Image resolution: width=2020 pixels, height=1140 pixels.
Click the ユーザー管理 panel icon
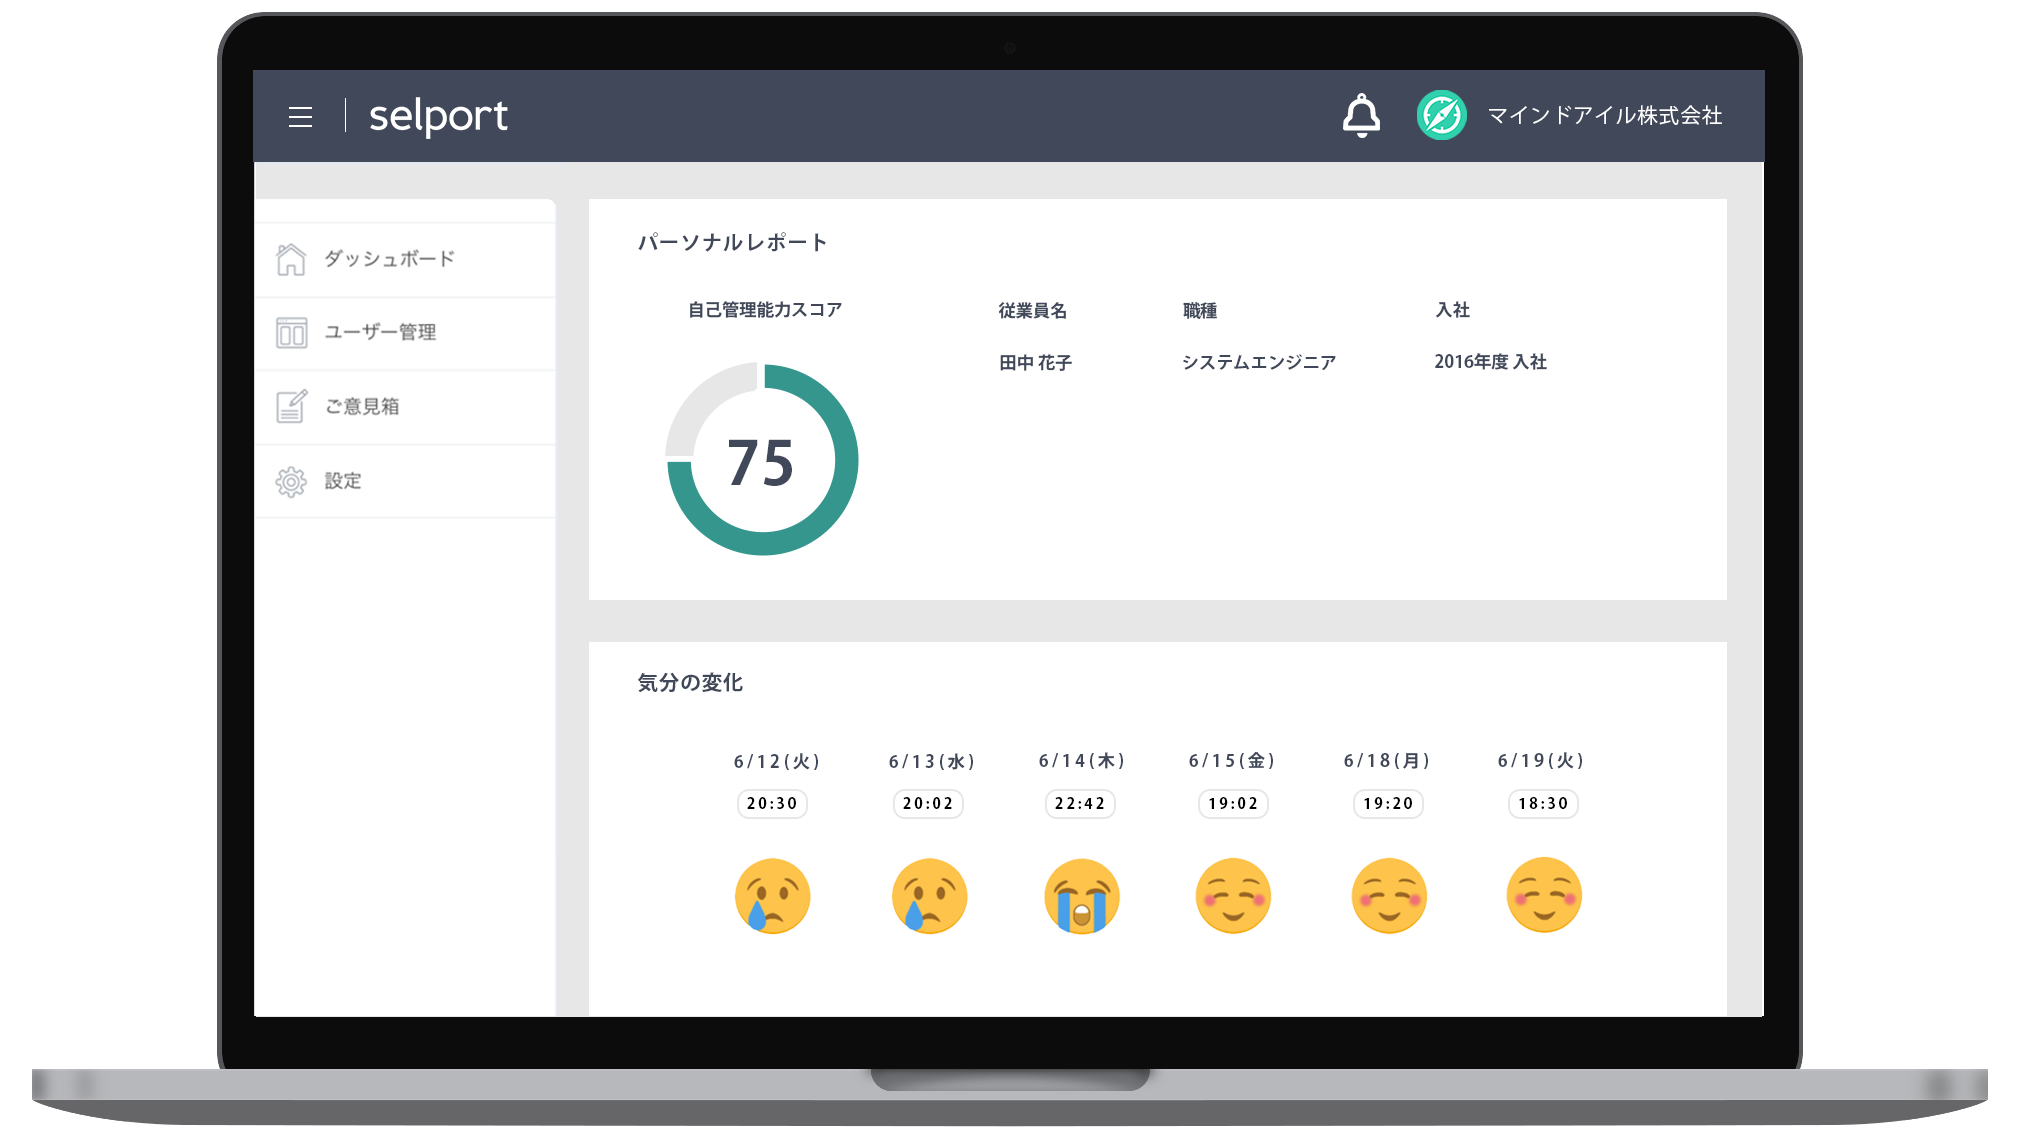[291, 333]
